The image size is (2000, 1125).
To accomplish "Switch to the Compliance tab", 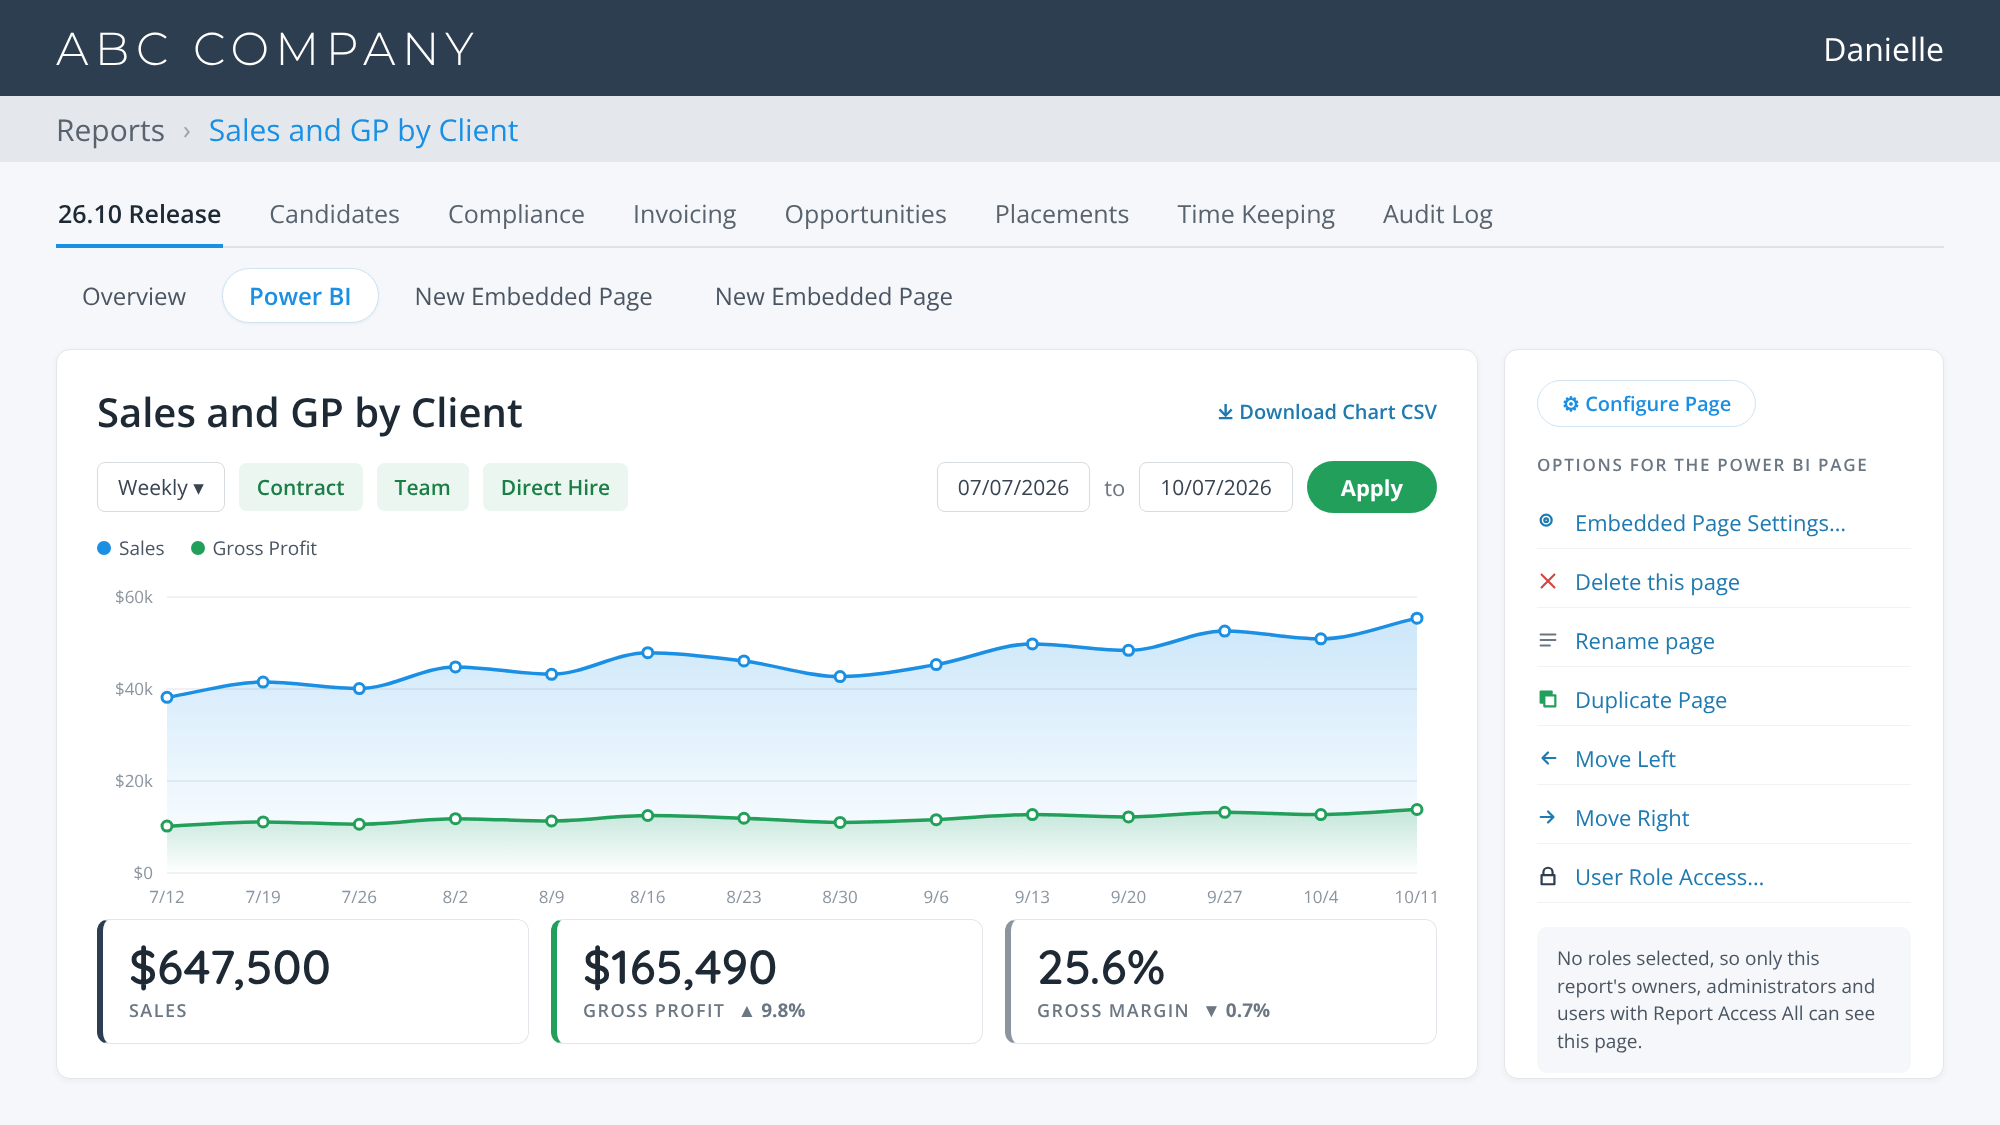I will [x=516, y=214].
